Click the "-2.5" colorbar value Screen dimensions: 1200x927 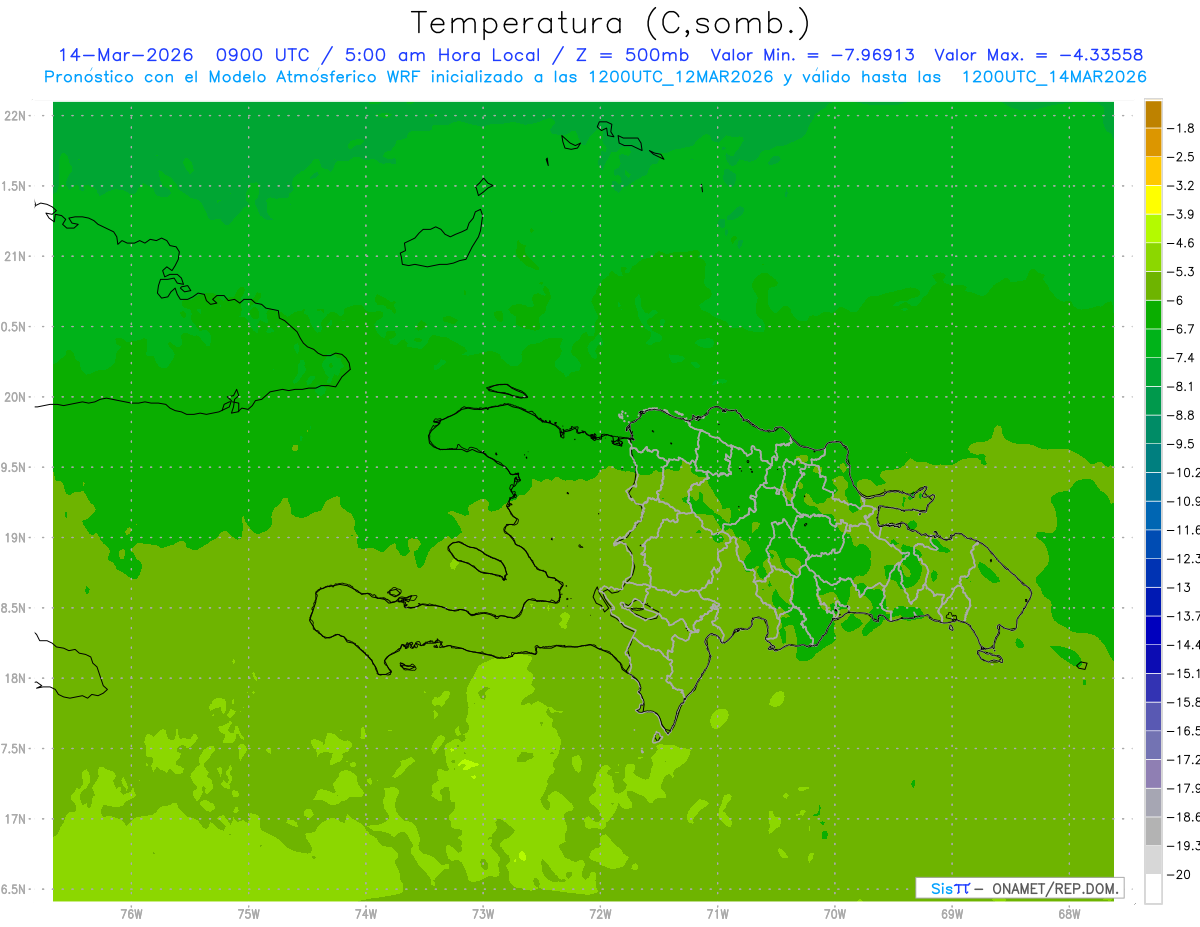[x=1182, y=157]
